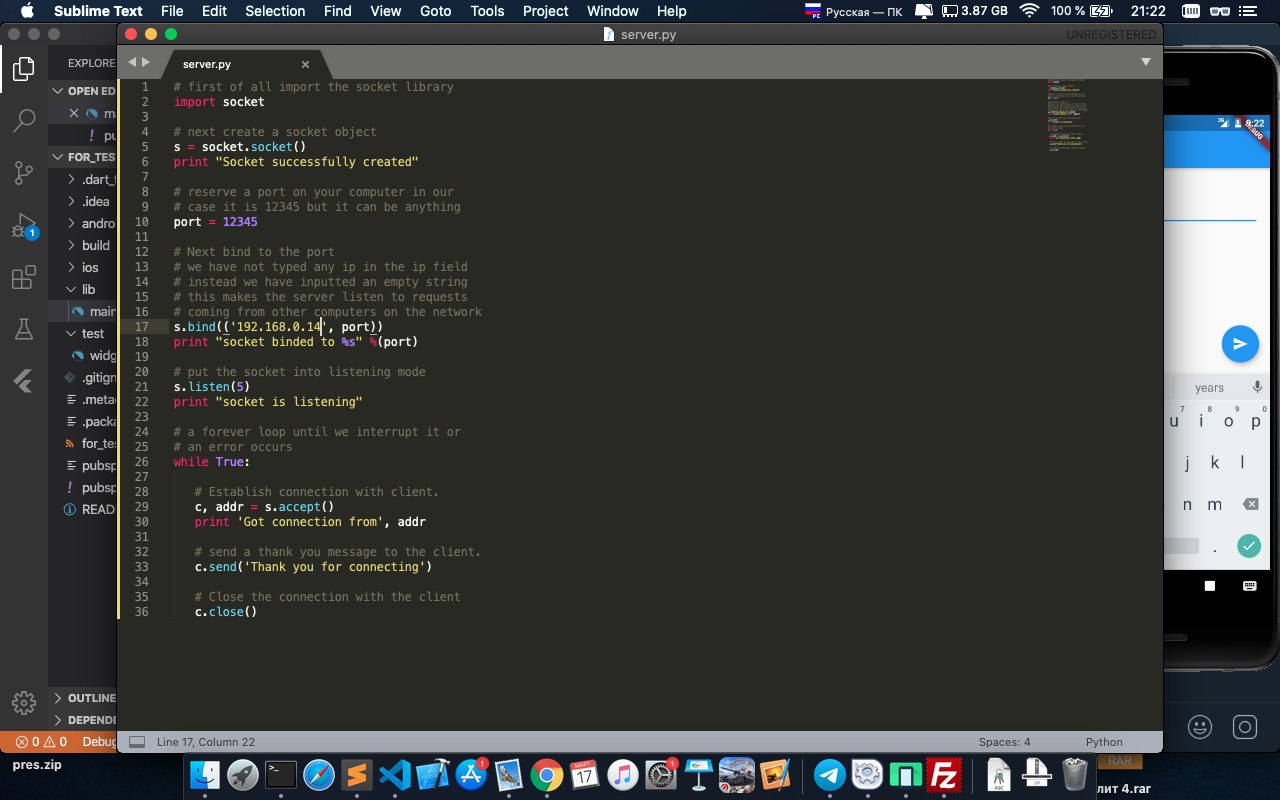This screenshot has width=1280, height=800.
Task: Expand VS Code OUTLINE section
Action: [x=83, y=698]
